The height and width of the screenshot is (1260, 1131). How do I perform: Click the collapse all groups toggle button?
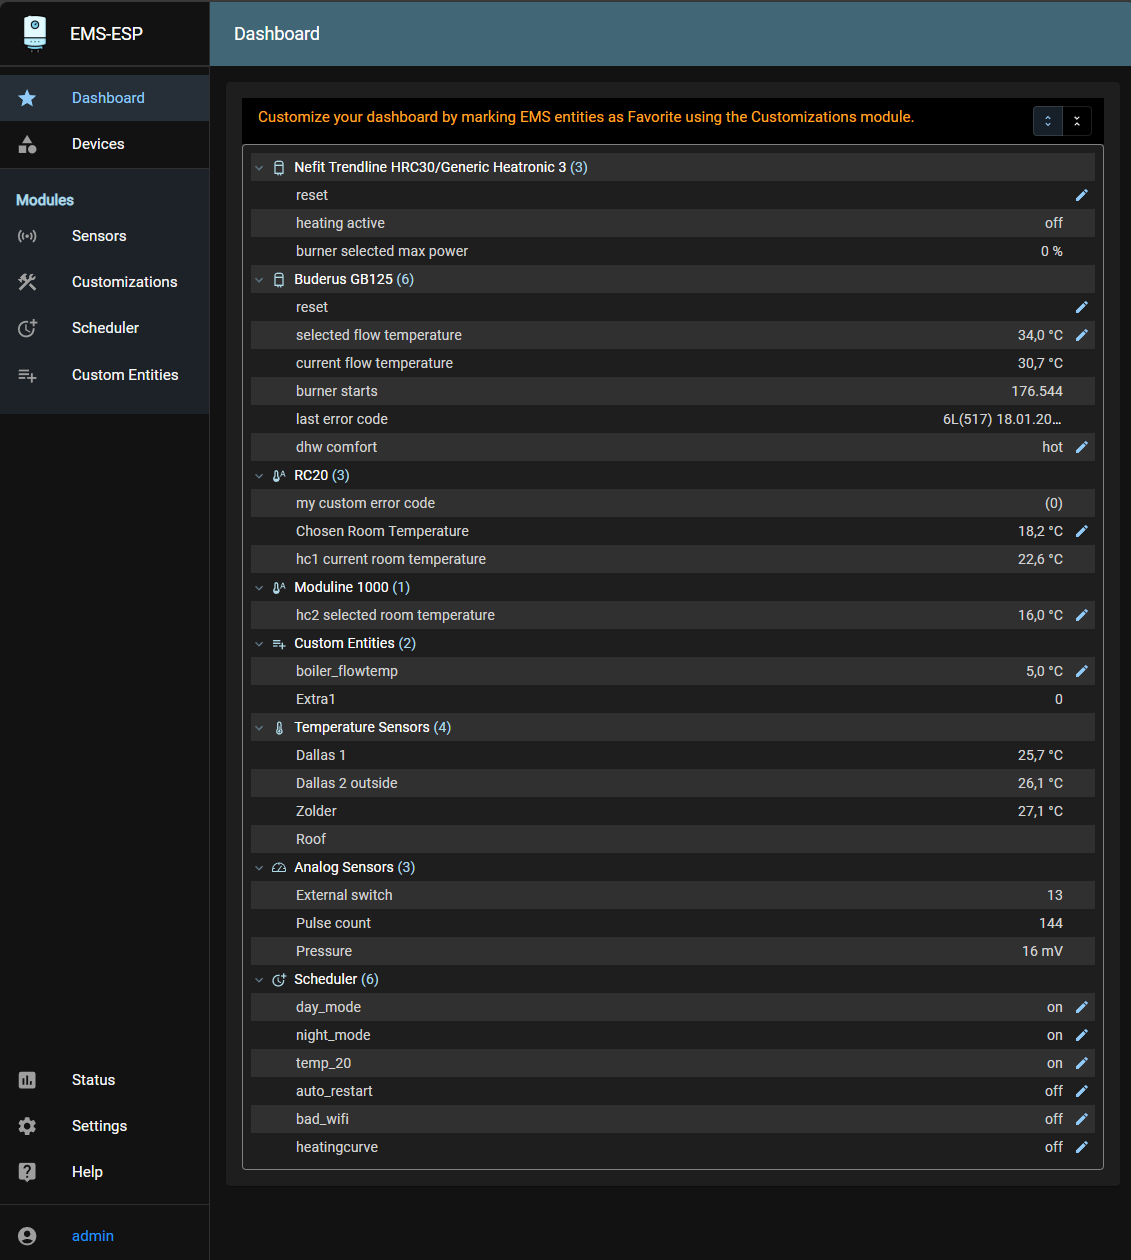(x=1077, y=121)
